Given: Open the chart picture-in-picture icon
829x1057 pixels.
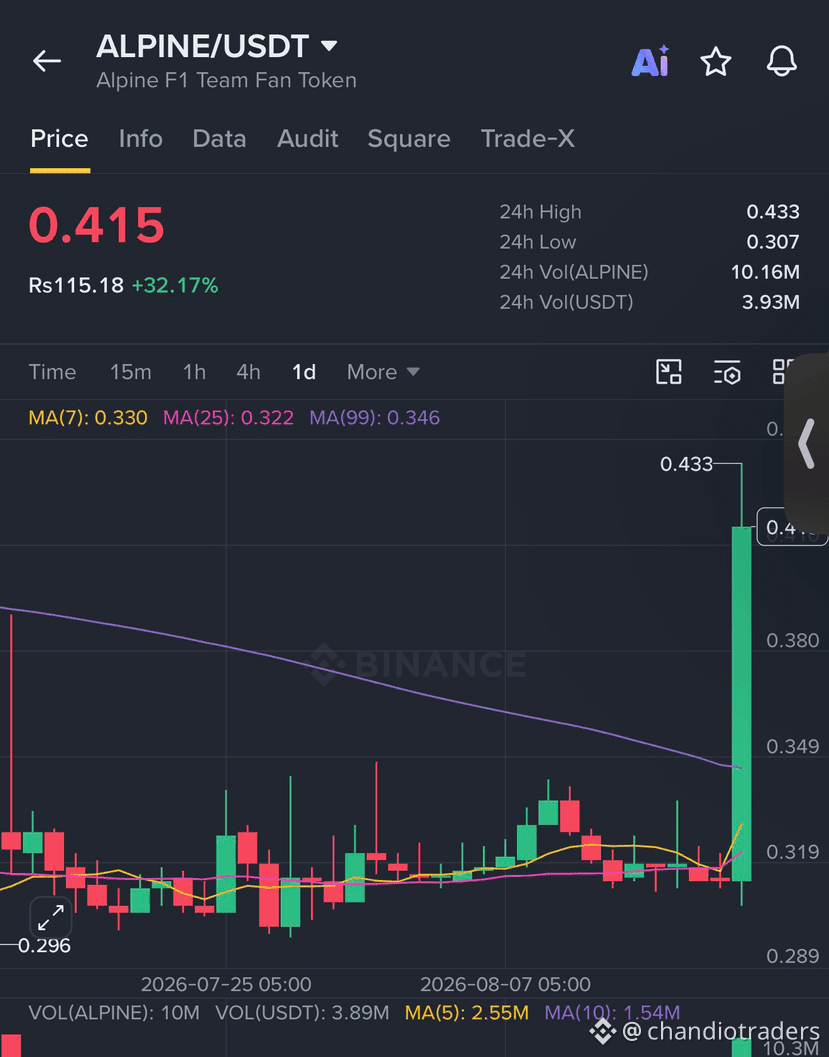Looking at the screenshot, I should [x=669, y=371].
